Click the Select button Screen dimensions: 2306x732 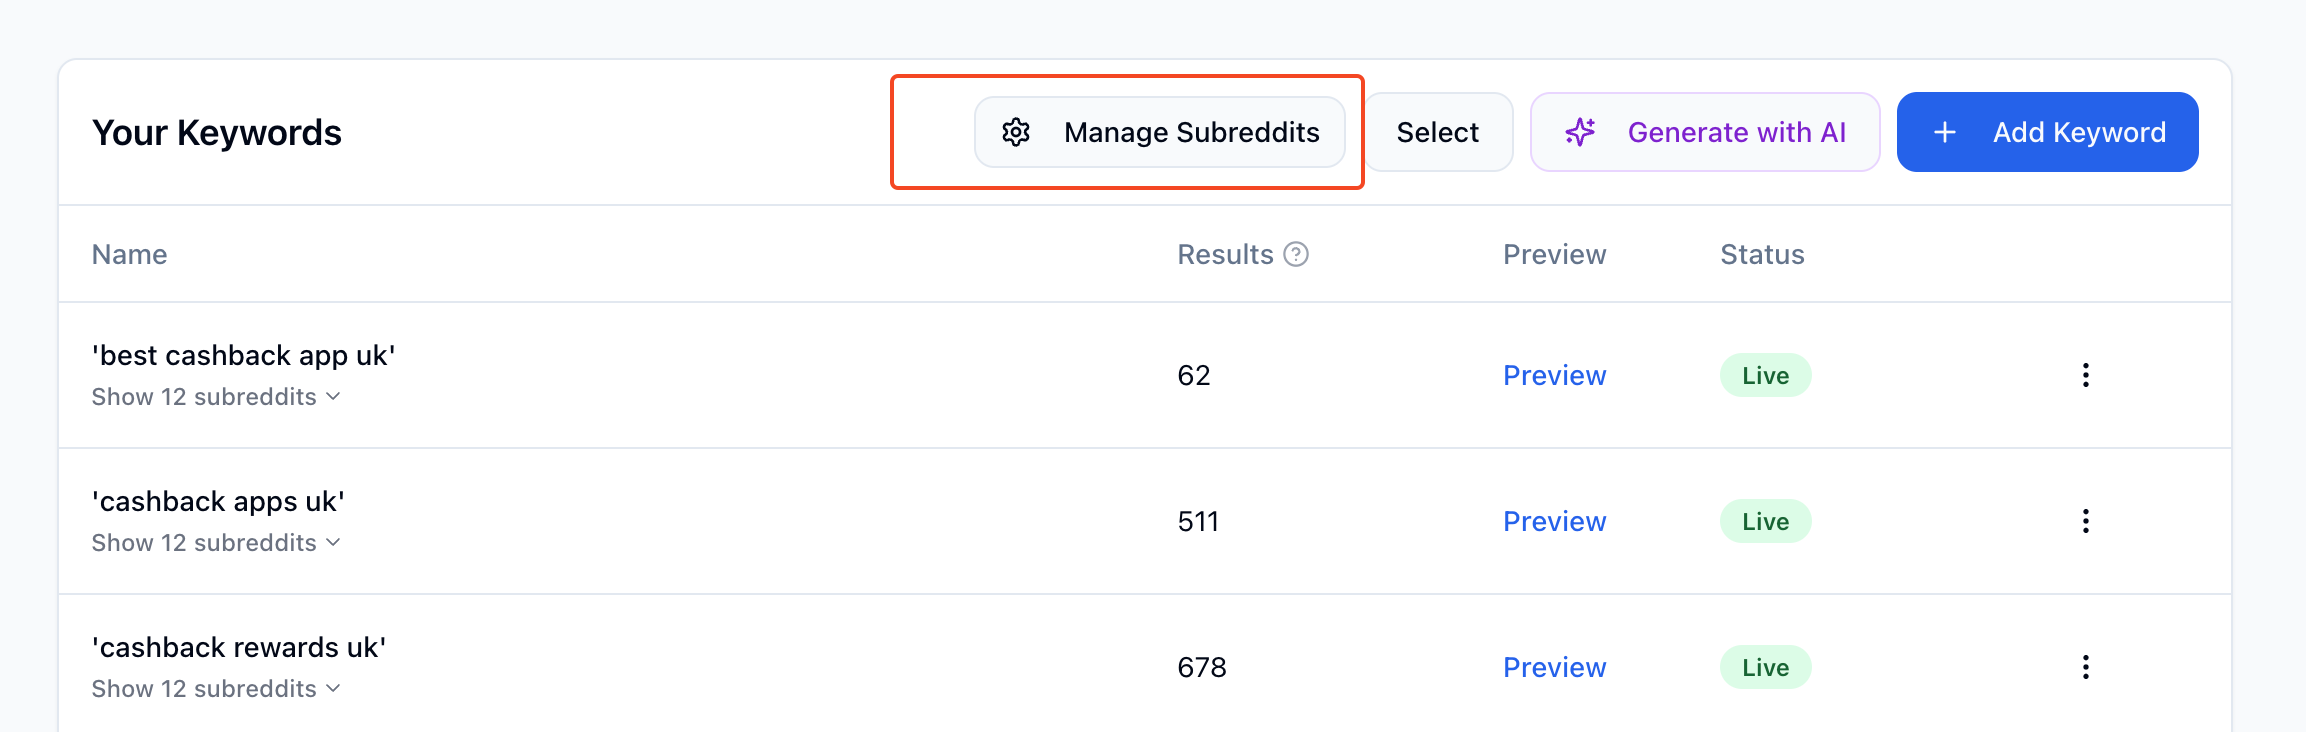click(x=1438, y=132)
